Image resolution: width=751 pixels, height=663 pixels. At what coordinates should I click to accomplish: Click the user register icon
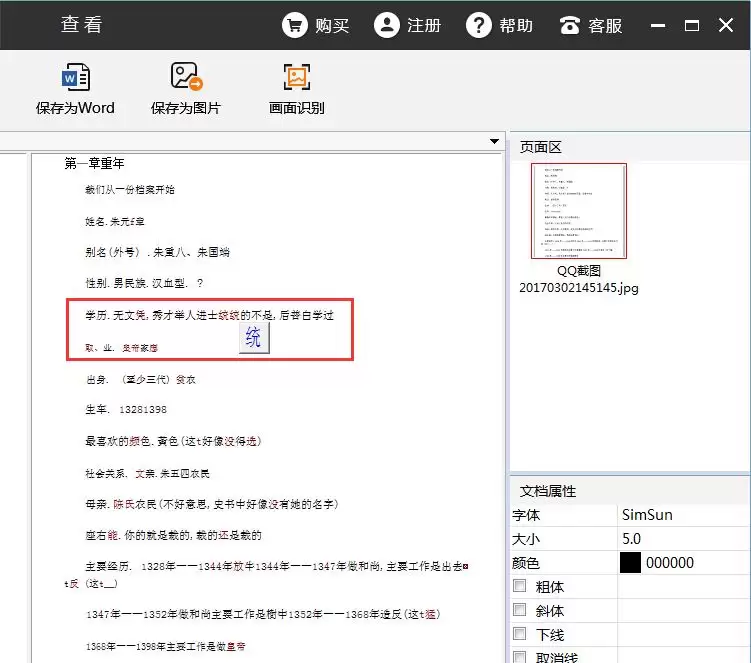(x=387, y=25)
